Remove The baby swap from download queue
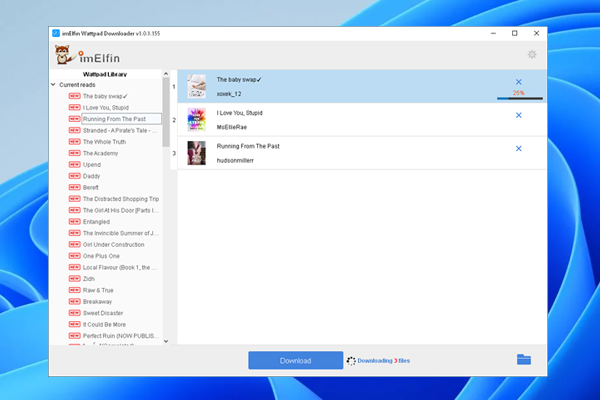This screenshot has width=600, height=400. coord(518,82)
